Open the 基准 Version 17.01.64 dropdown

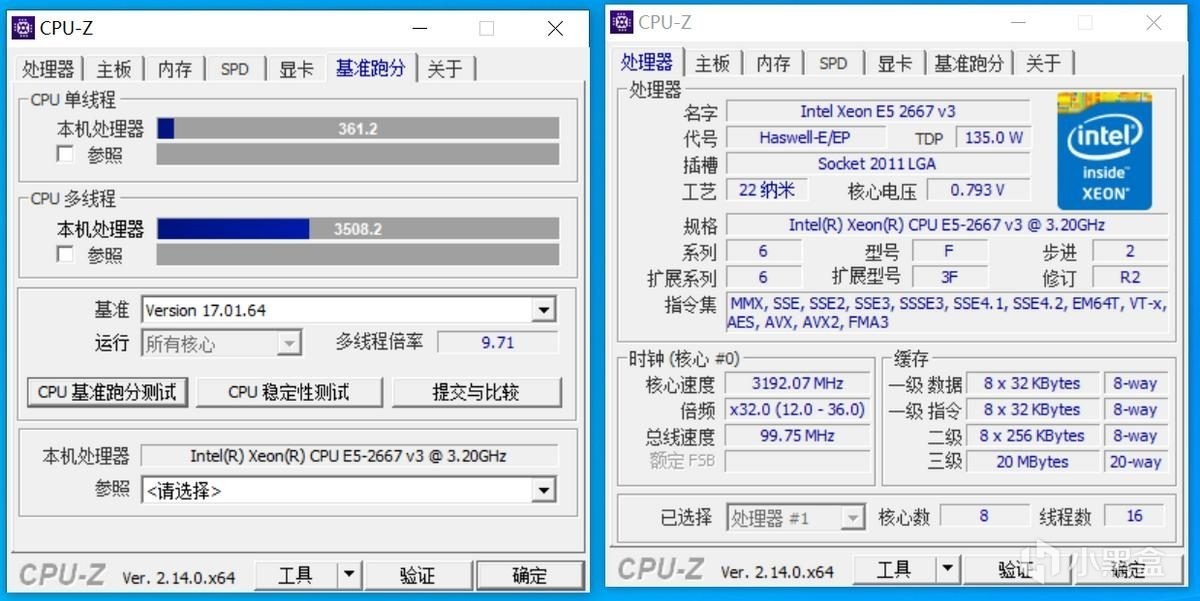(x=544, y=310)
